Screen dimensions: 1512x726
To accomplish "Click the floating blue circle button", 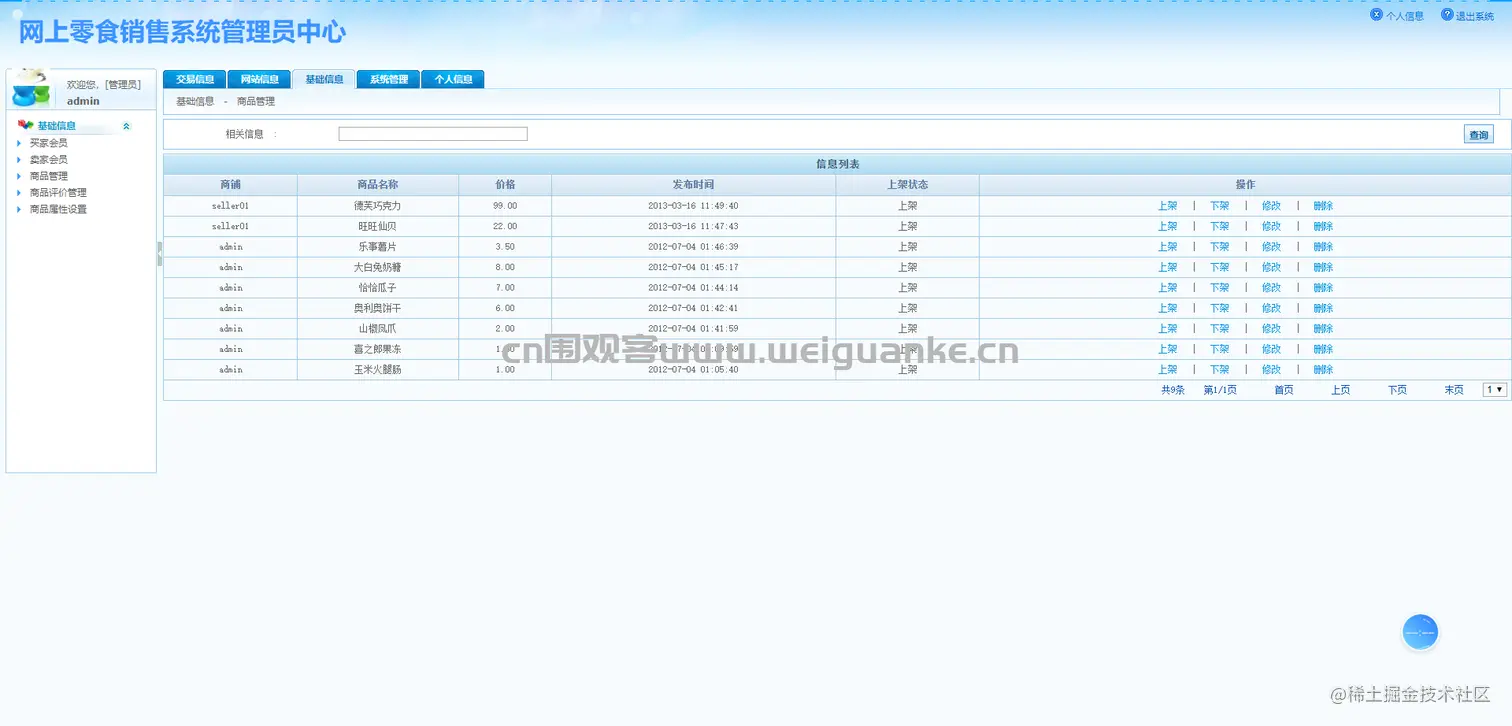I will point(1420,632).
